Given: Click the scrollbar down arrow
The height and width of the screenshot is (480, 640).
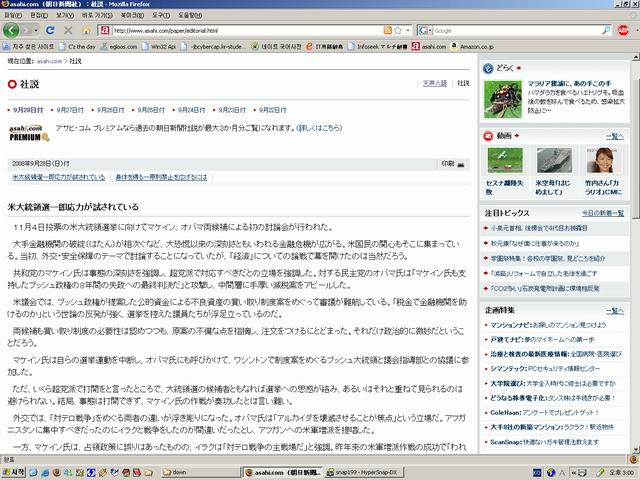Looking at the screenshot, I should click(x=636, y=450).
